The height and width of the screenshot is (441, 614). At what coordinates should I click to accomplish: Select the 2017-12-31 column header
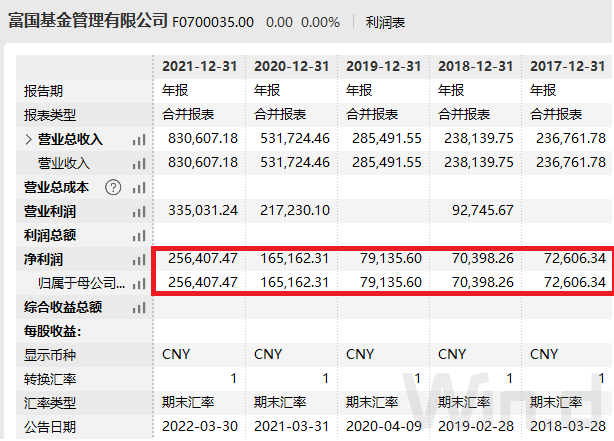[x=568, y=66]
